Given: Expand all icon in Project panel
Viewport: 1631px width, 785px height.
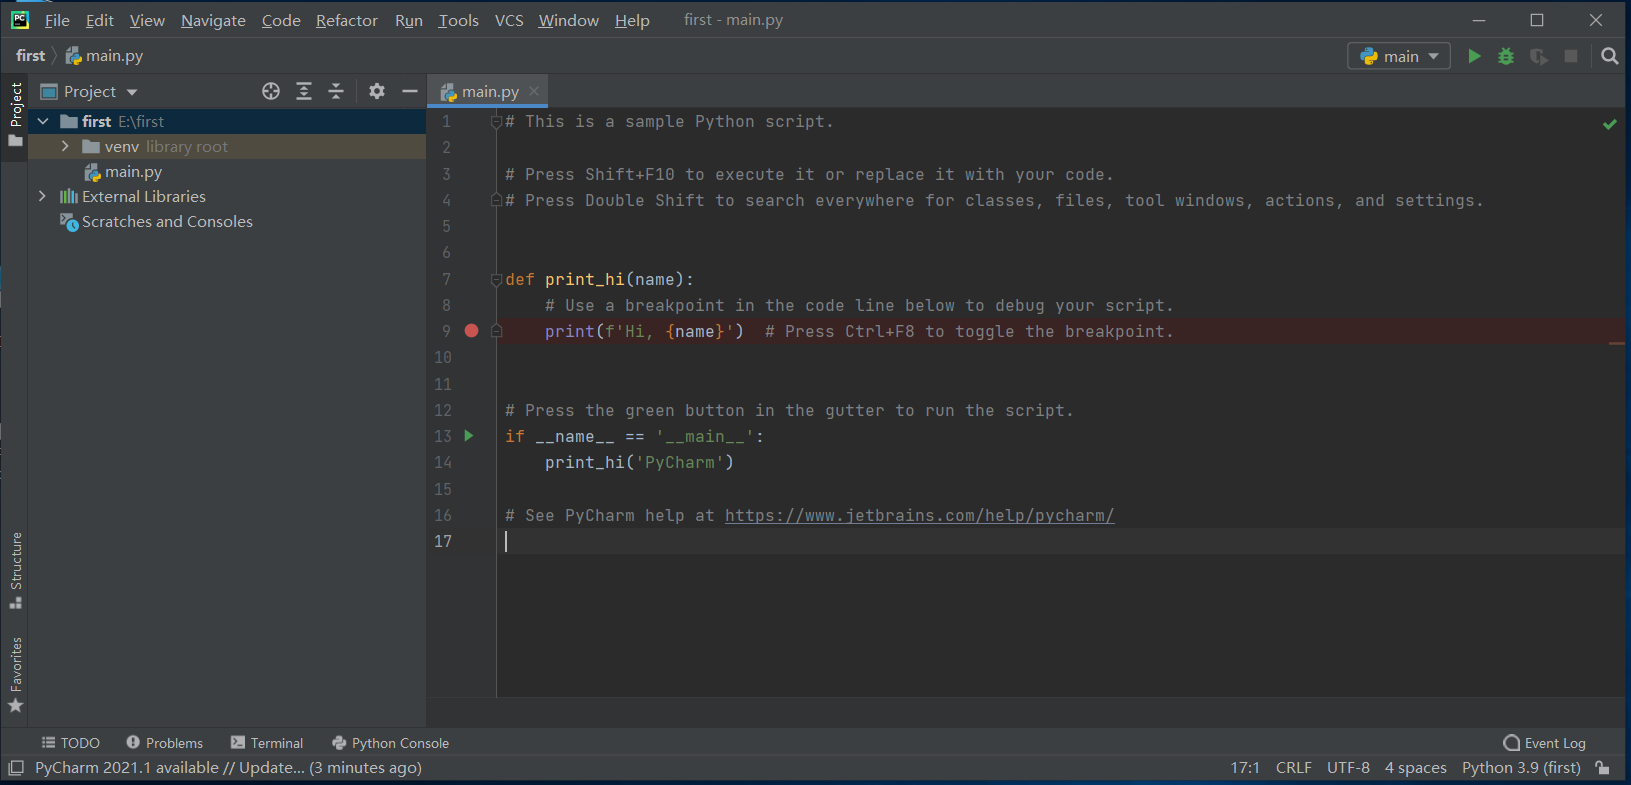Looking at the screenshot, I should click(x=304, y=91).
